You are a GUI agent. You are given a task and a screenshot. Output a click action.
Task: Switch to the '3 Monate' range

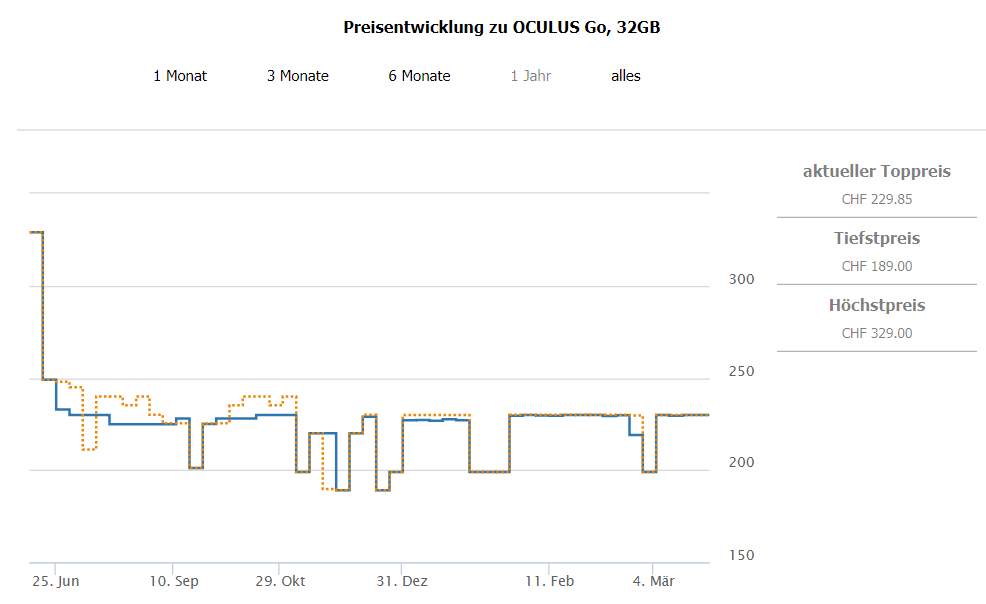298,76
